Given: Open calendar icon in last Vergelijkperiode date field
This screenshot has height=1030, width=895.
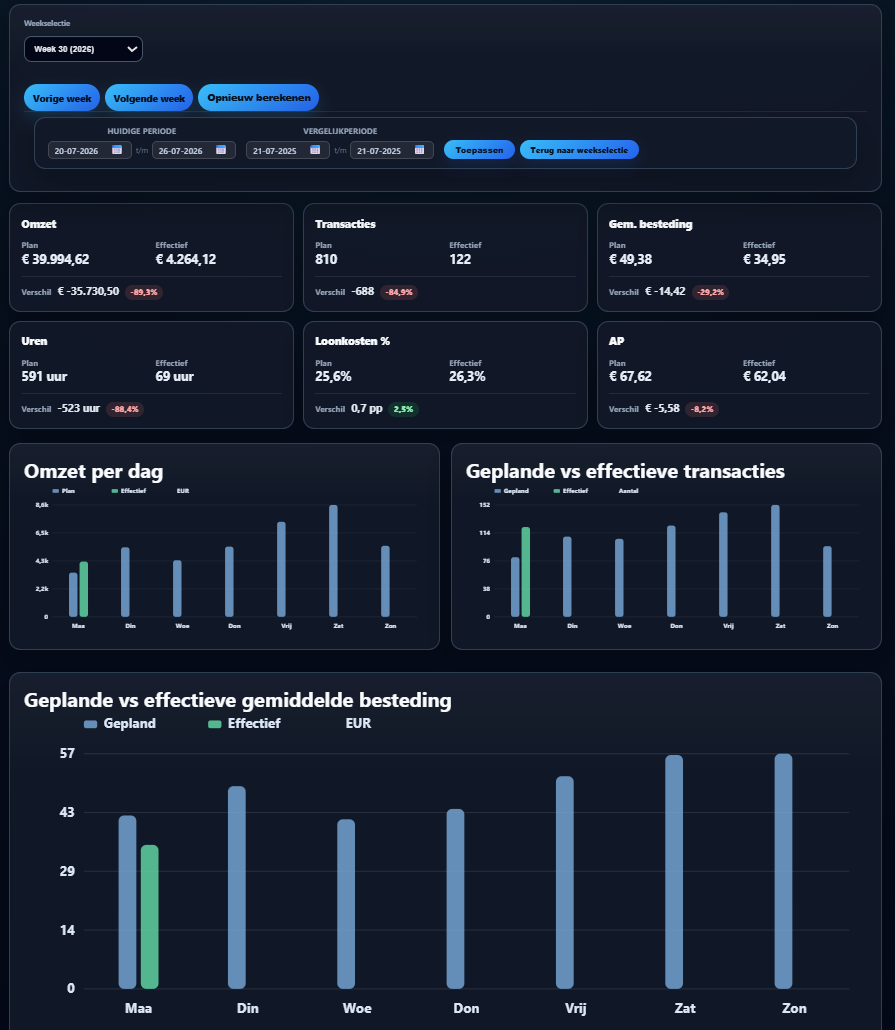Looking at the screenshot, I should (419, 150).
